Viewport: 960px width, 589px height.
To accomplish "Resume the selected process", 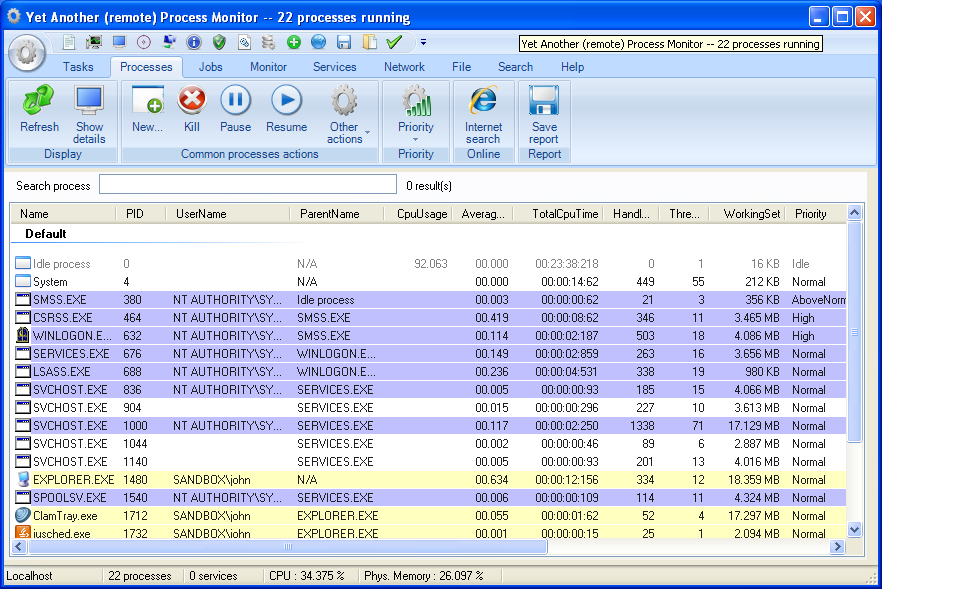I will tap(286, 109).
